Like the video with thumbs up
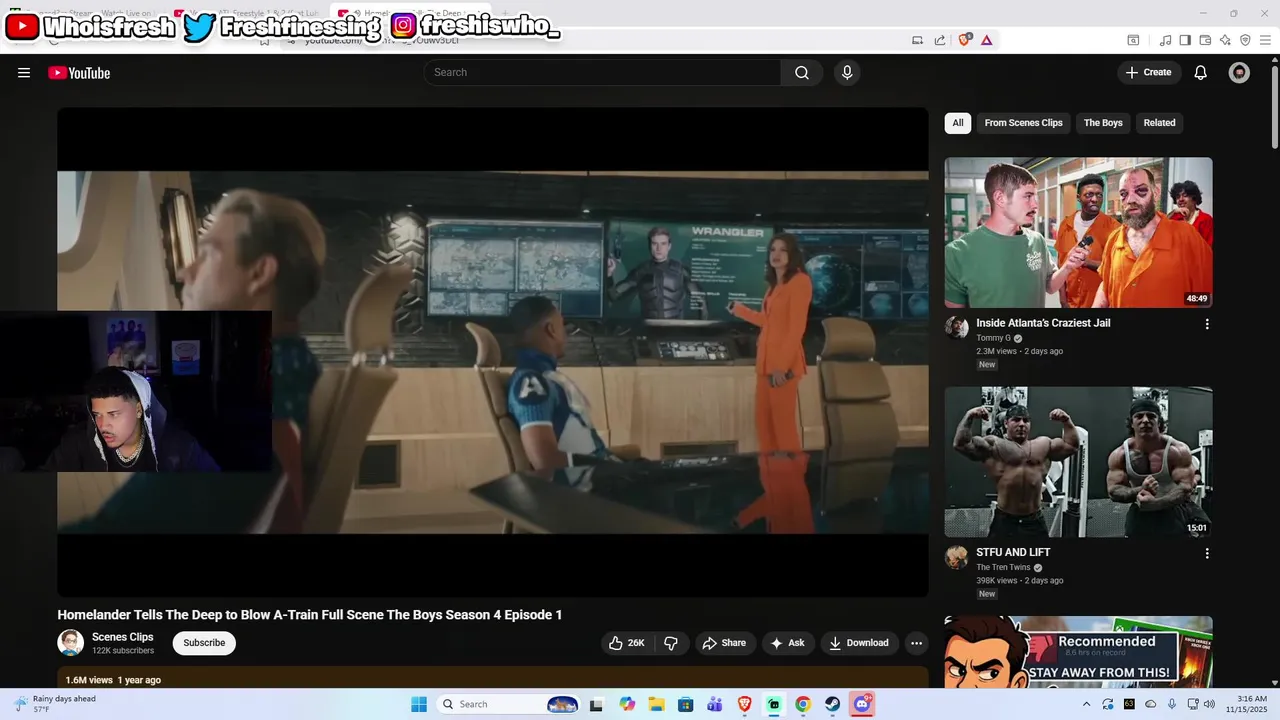This screenshot has width=1280, height=720. click(x=627, y=643)
